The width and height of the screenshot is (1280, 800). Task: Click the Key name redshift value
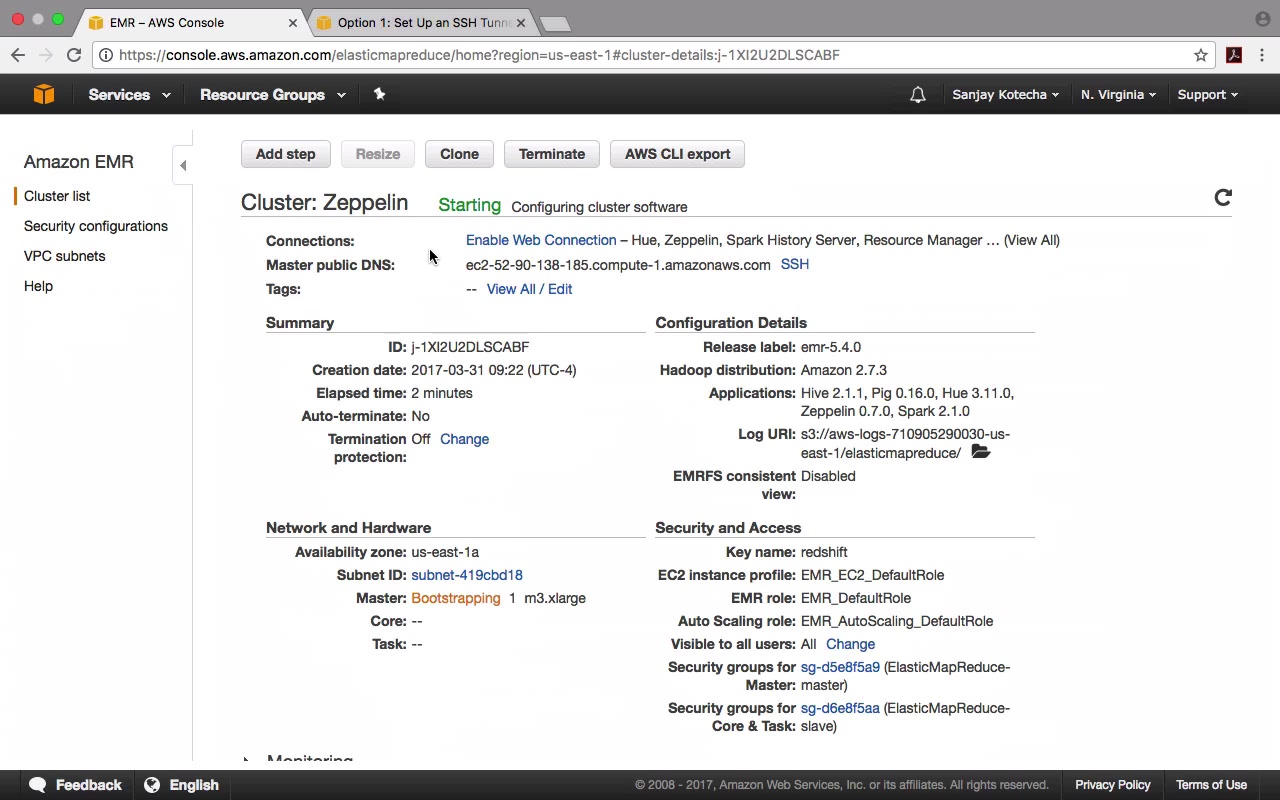[x=824, y=552]
